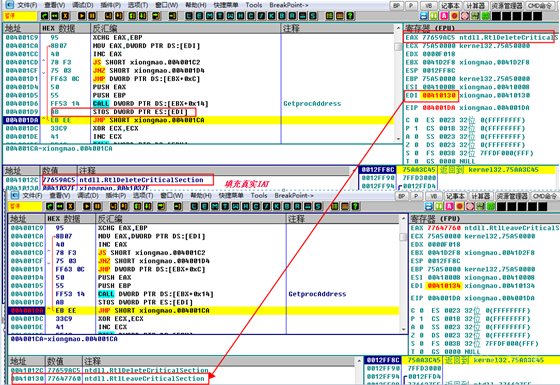Open Source (S) icon in upper toolbar

point(313,16)
